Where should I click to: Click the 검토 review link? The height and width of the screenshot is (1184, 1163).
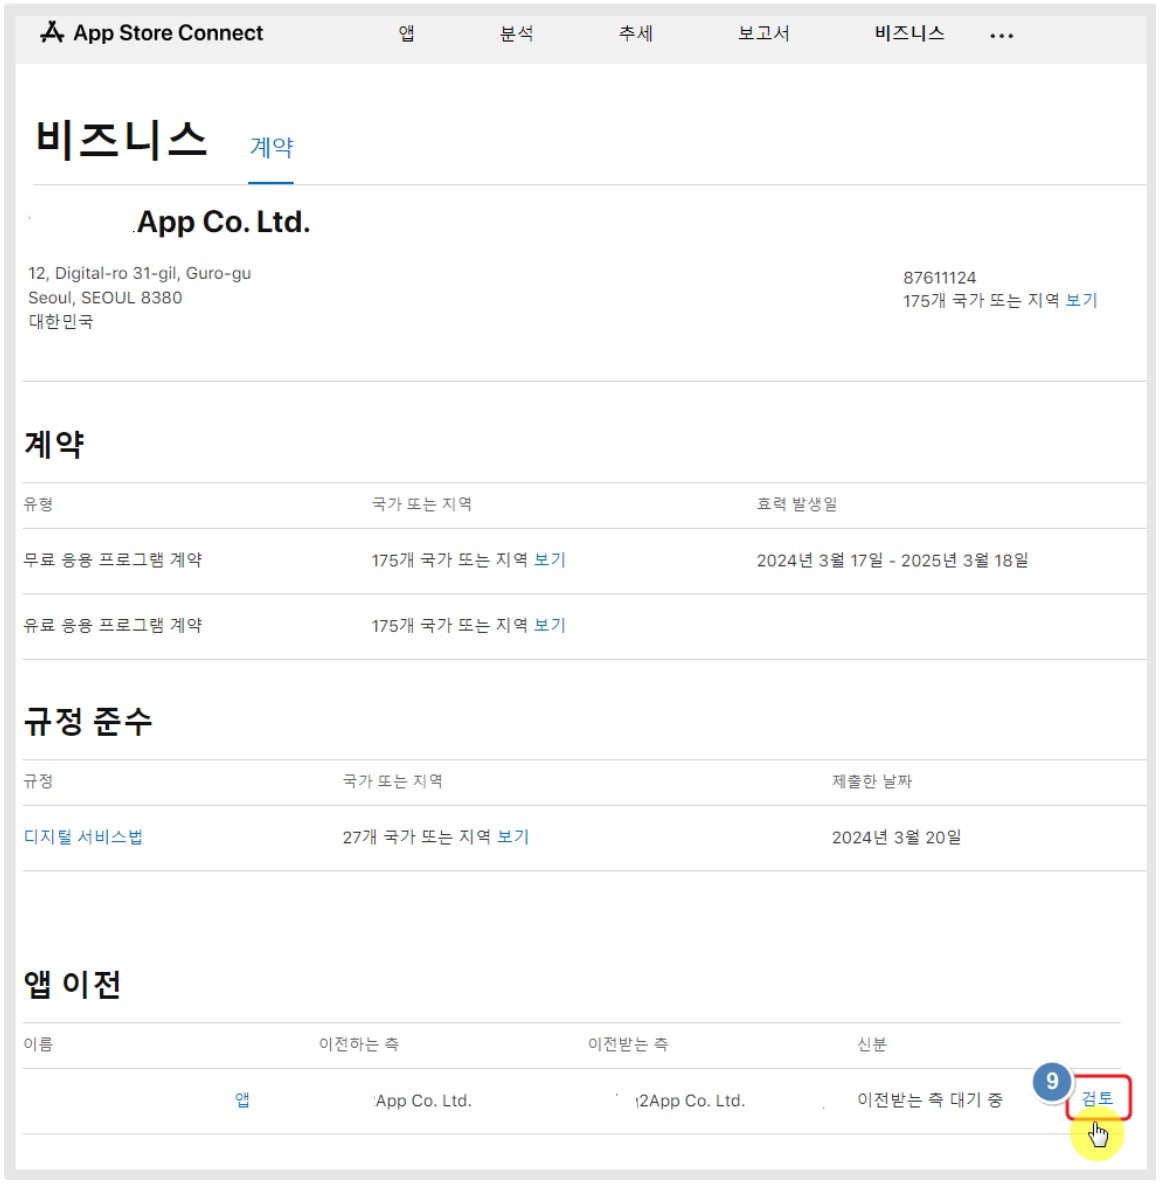[x=1097, y=1099]
